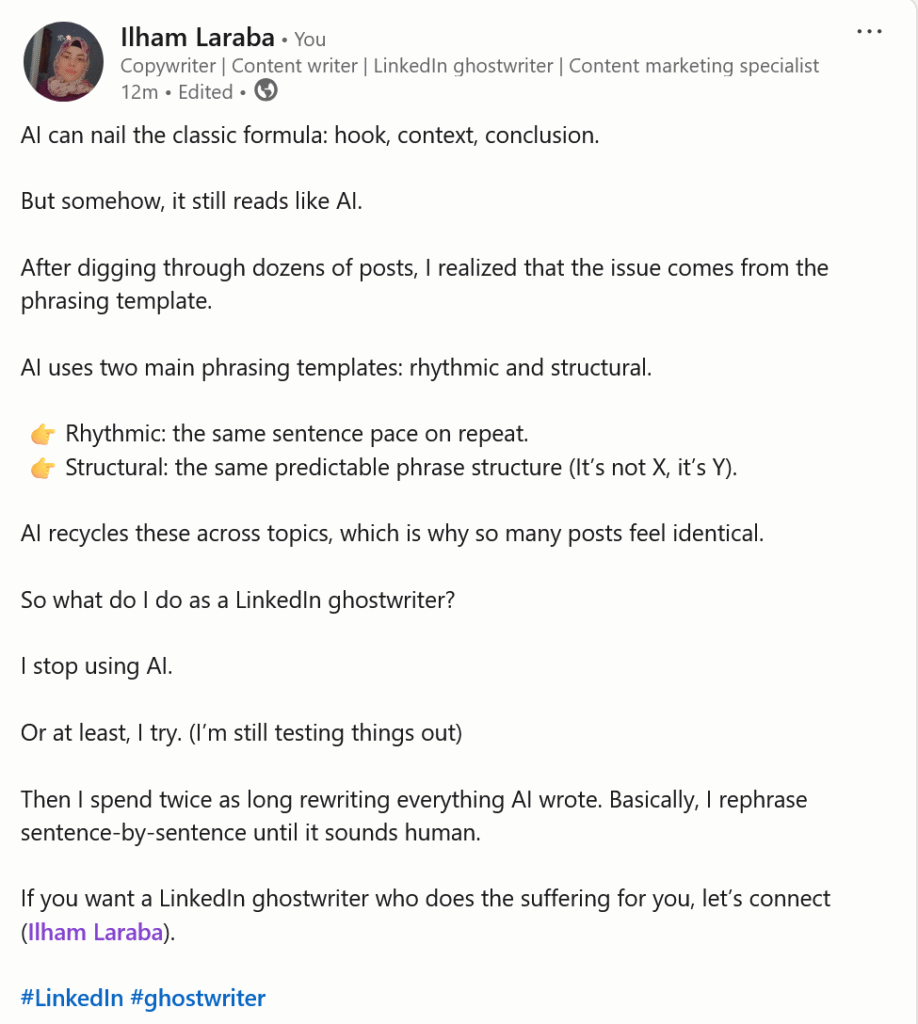Click the paragraph starting "Then I spend twice as long"
Image resolution: width=918 pixels, height=1024 pixels.
click(413, 800)
